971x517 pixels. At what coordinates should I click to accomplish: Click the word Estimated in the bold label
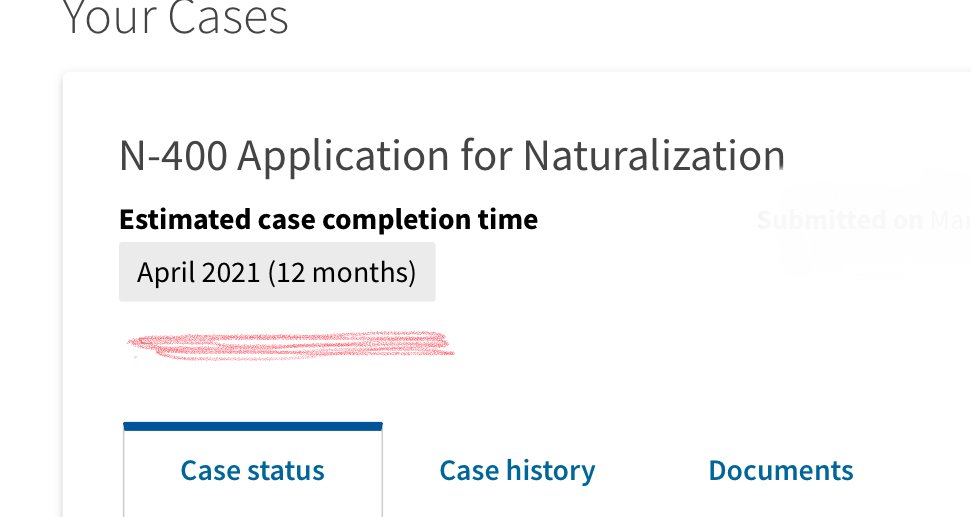185,220
